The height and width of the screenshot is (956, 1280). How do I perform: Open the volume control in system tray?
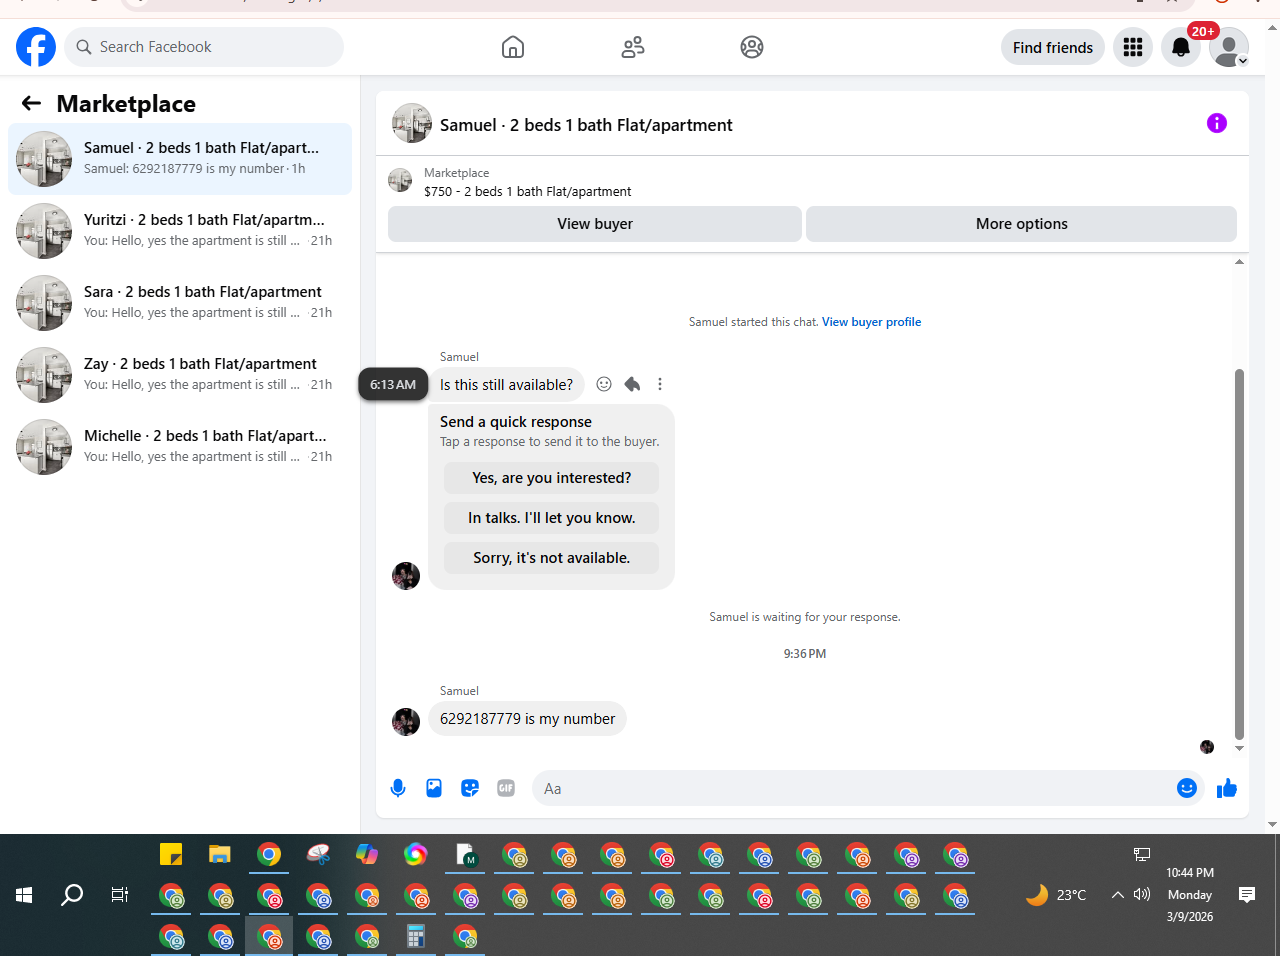[1142, 895]
